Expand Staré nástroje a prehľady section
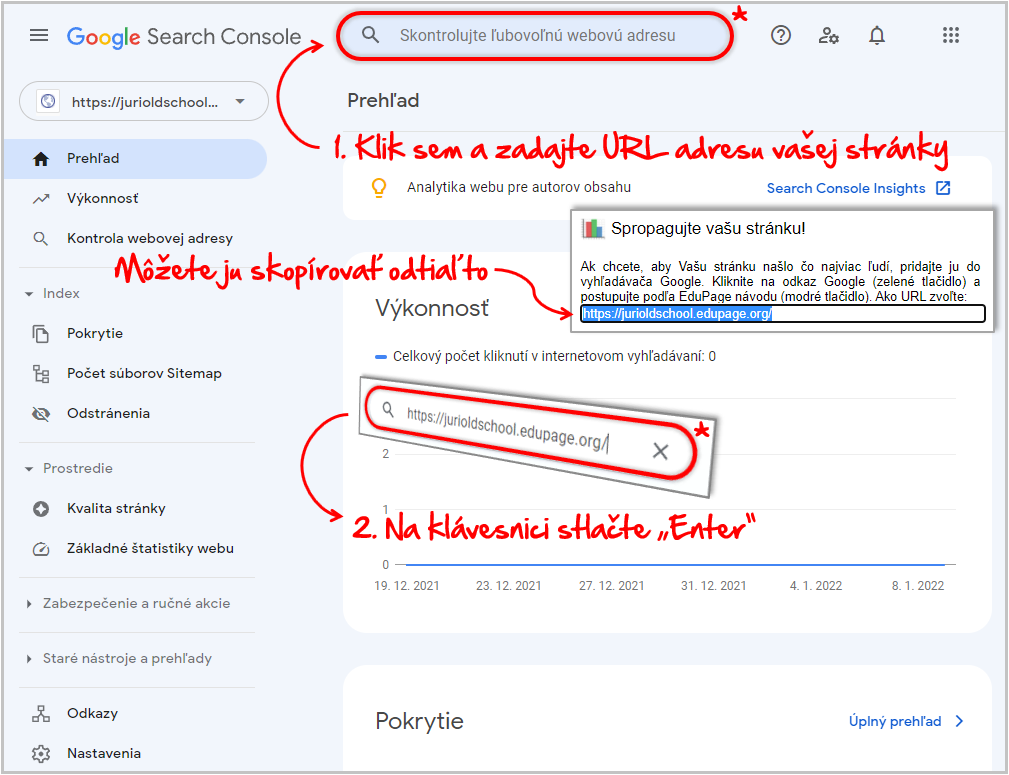 coord(118,658)
